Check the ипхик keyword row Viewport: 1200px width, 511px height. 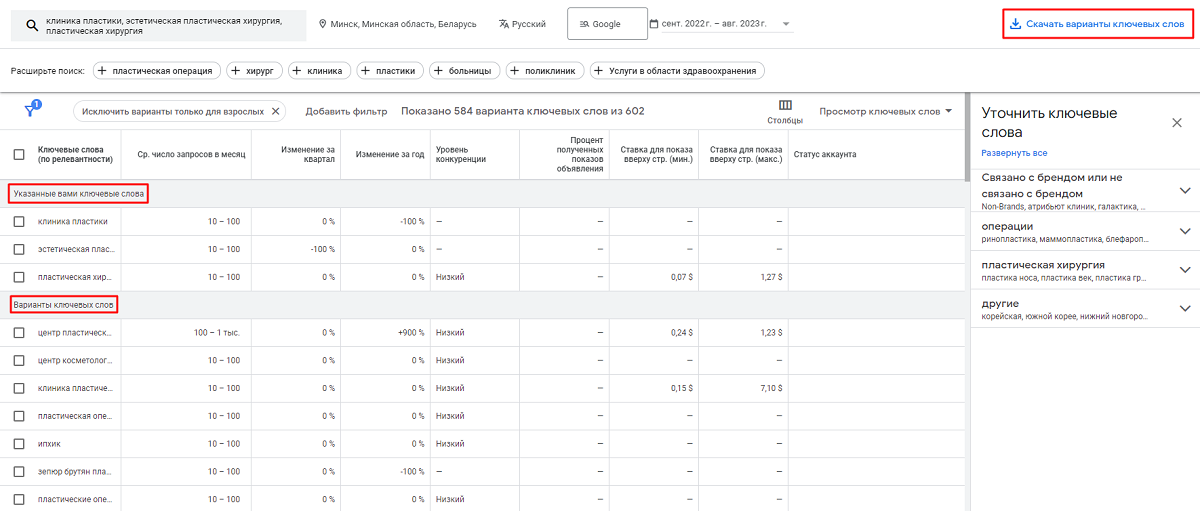pos(19,443)
